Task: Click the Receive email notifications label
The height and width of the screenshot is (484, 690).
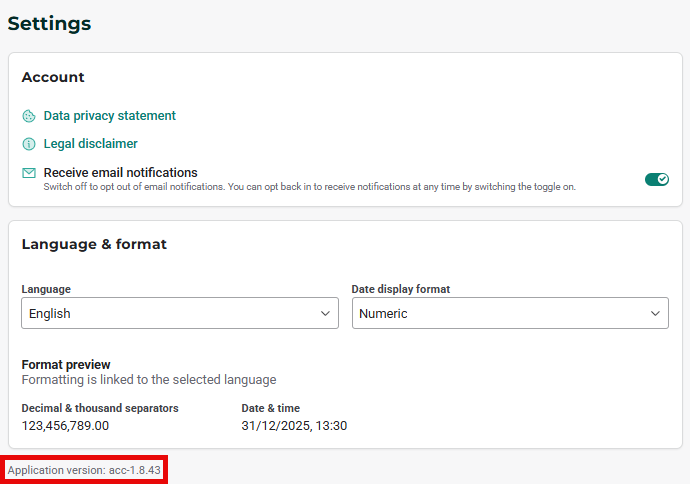Action: (x=120, y=172)
